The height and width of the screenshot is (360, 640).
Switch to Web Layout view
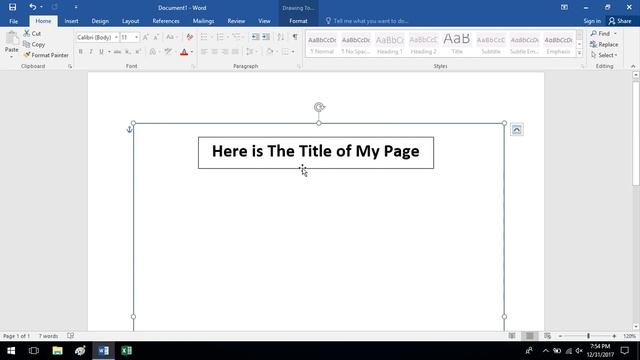pyautogui.click(x=547, y=336)
